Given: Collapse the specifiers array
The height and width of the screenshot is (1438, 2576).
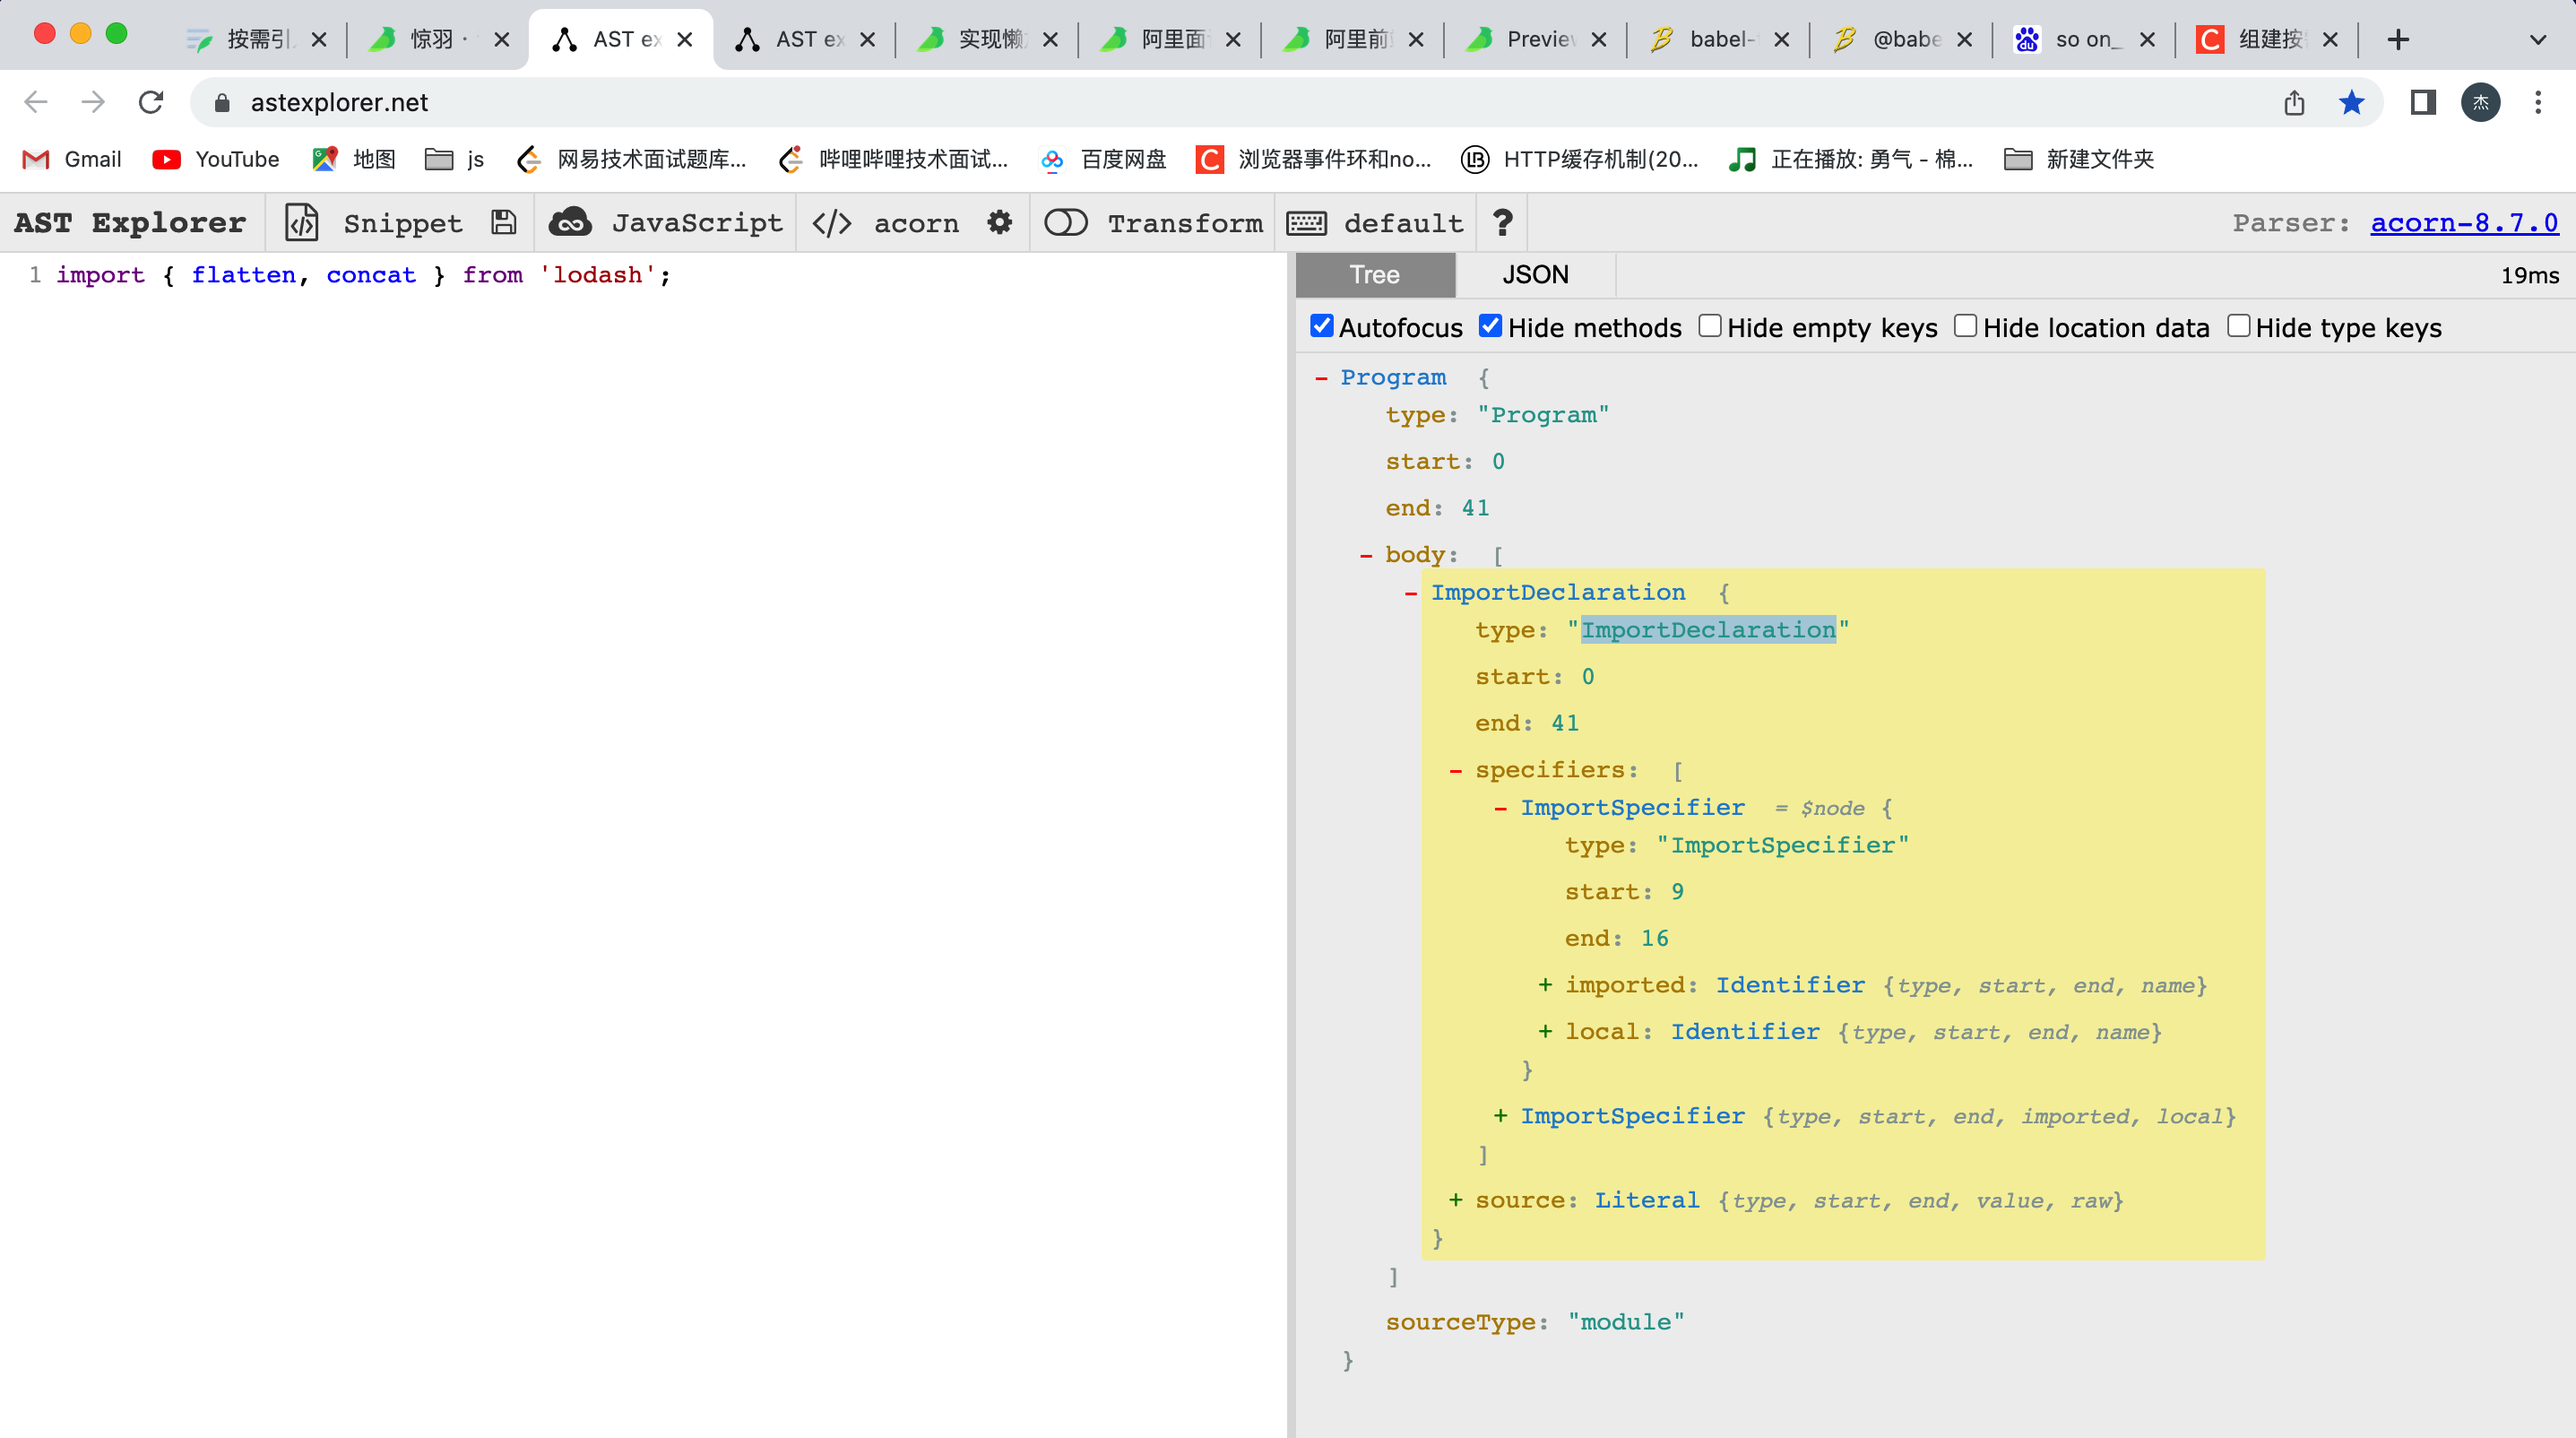Looking at the screenshot, I should 1455,770.
